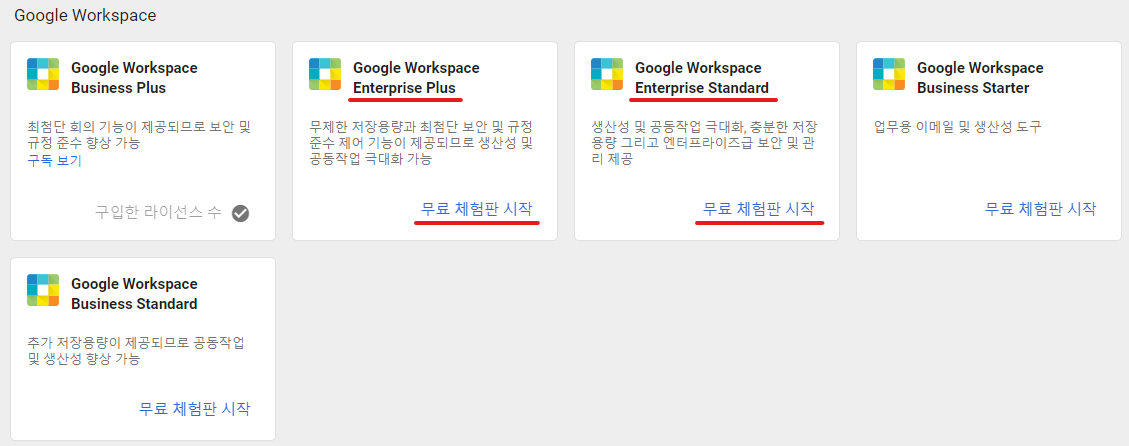1129x446 pixels.
Task: Select the Google Workspace Business Standard title
Action: pos(134,294)
